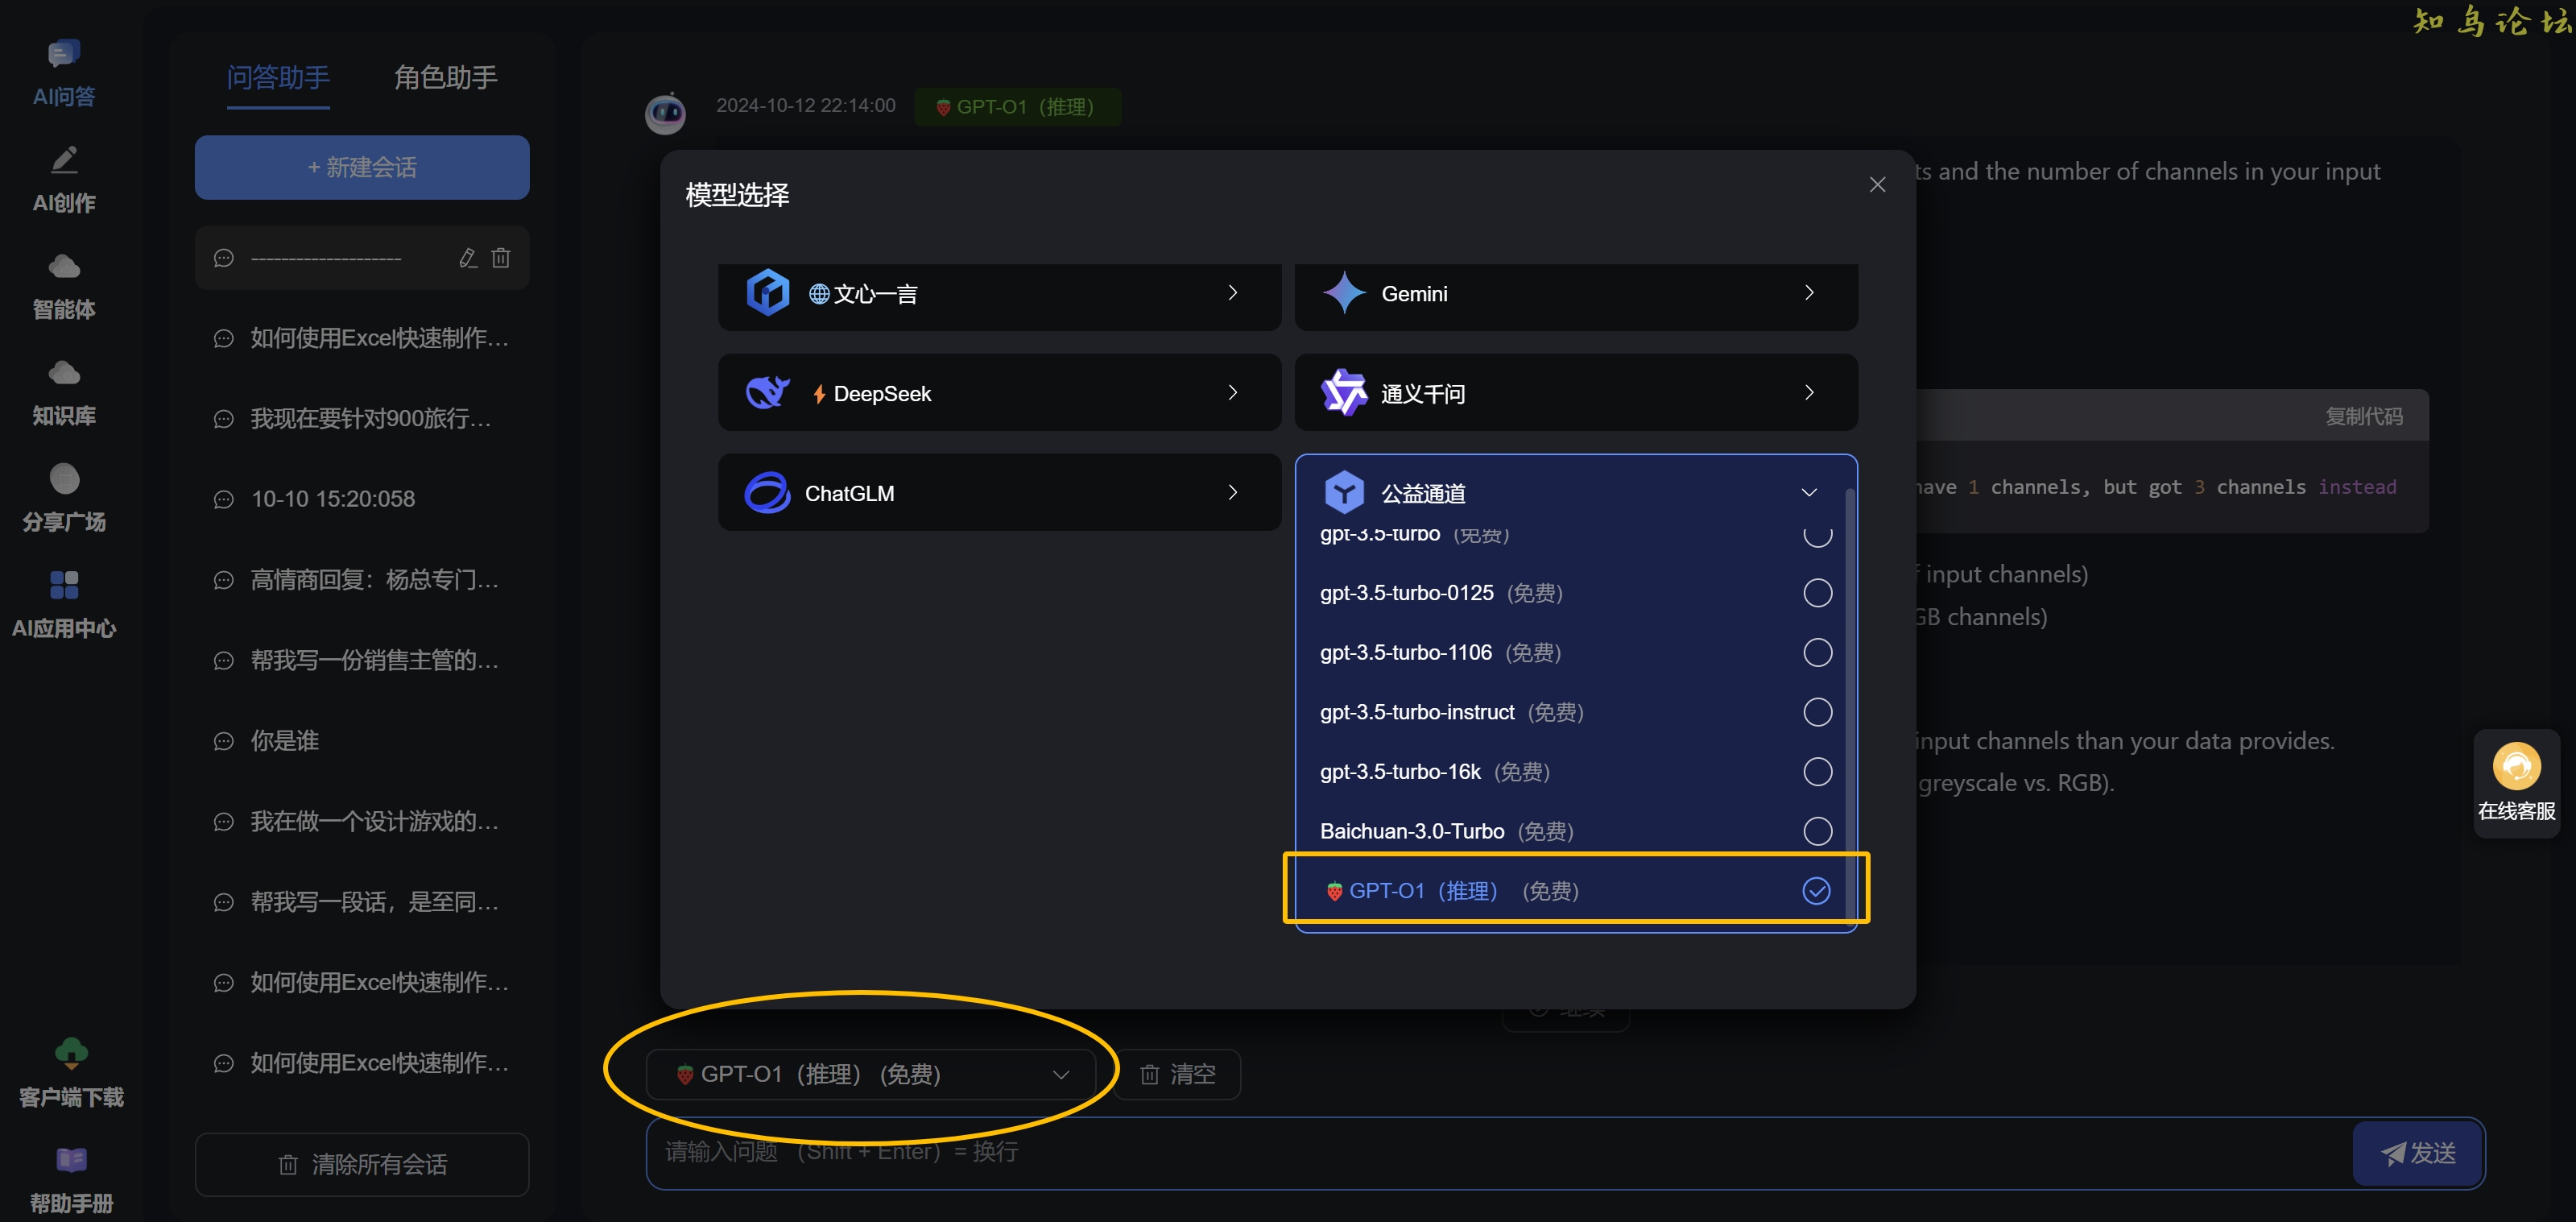Click the DeepSeek whale logo
This screenshot has width=2576, height=1222.
tap(768, 393)
